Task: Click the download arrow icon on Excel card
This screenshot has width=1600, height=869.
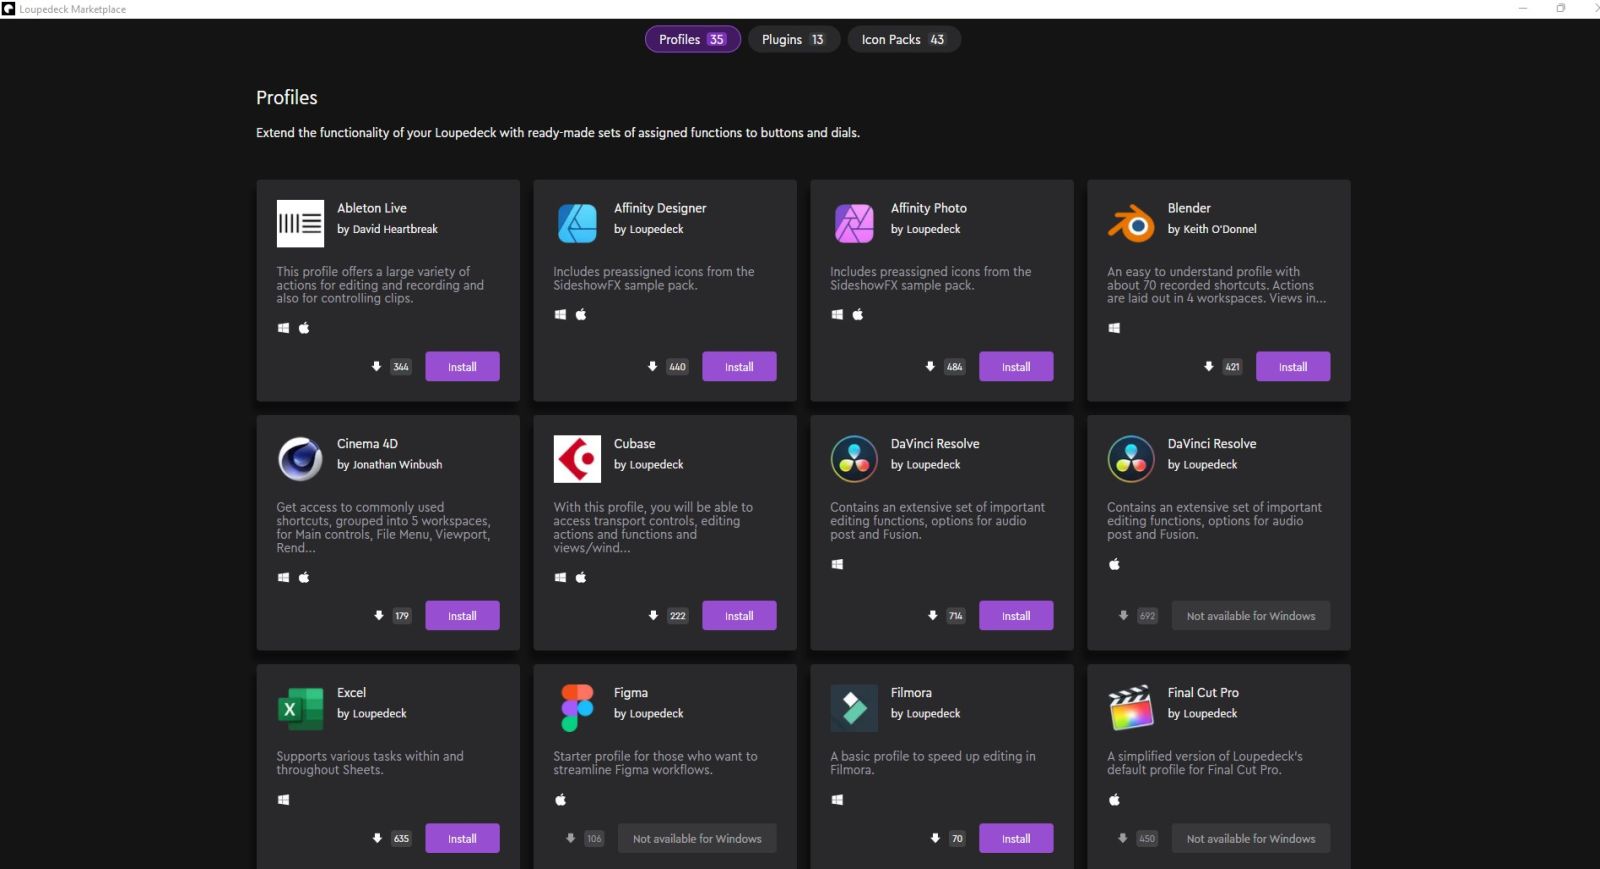Action: [377, 839]
